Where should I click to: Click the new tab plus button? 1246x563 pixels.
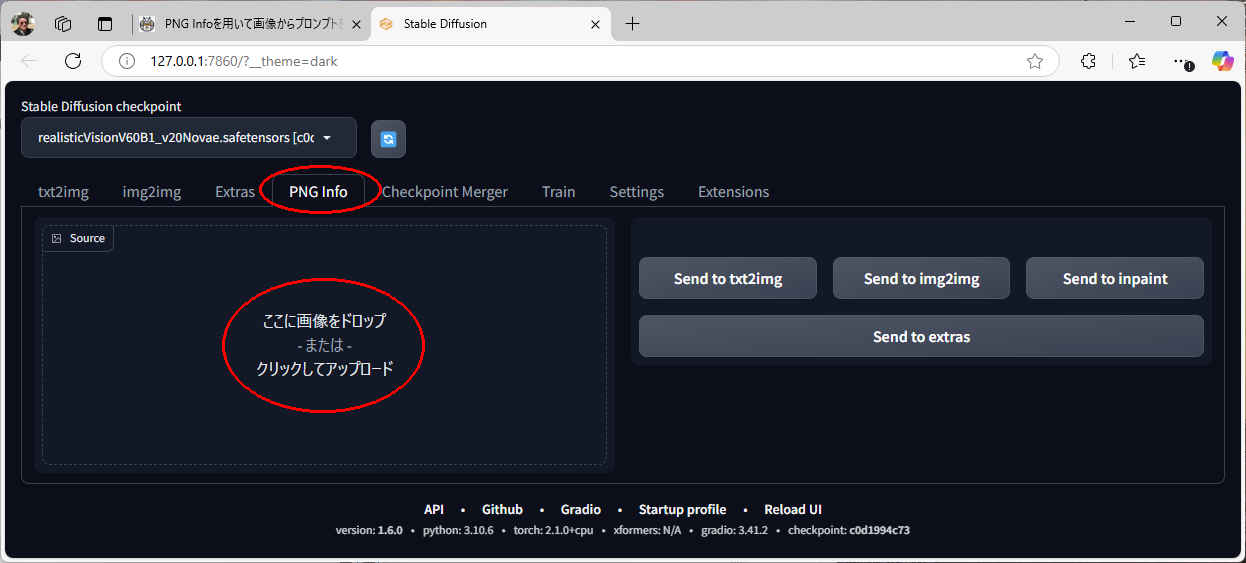(x=632, y=24)
